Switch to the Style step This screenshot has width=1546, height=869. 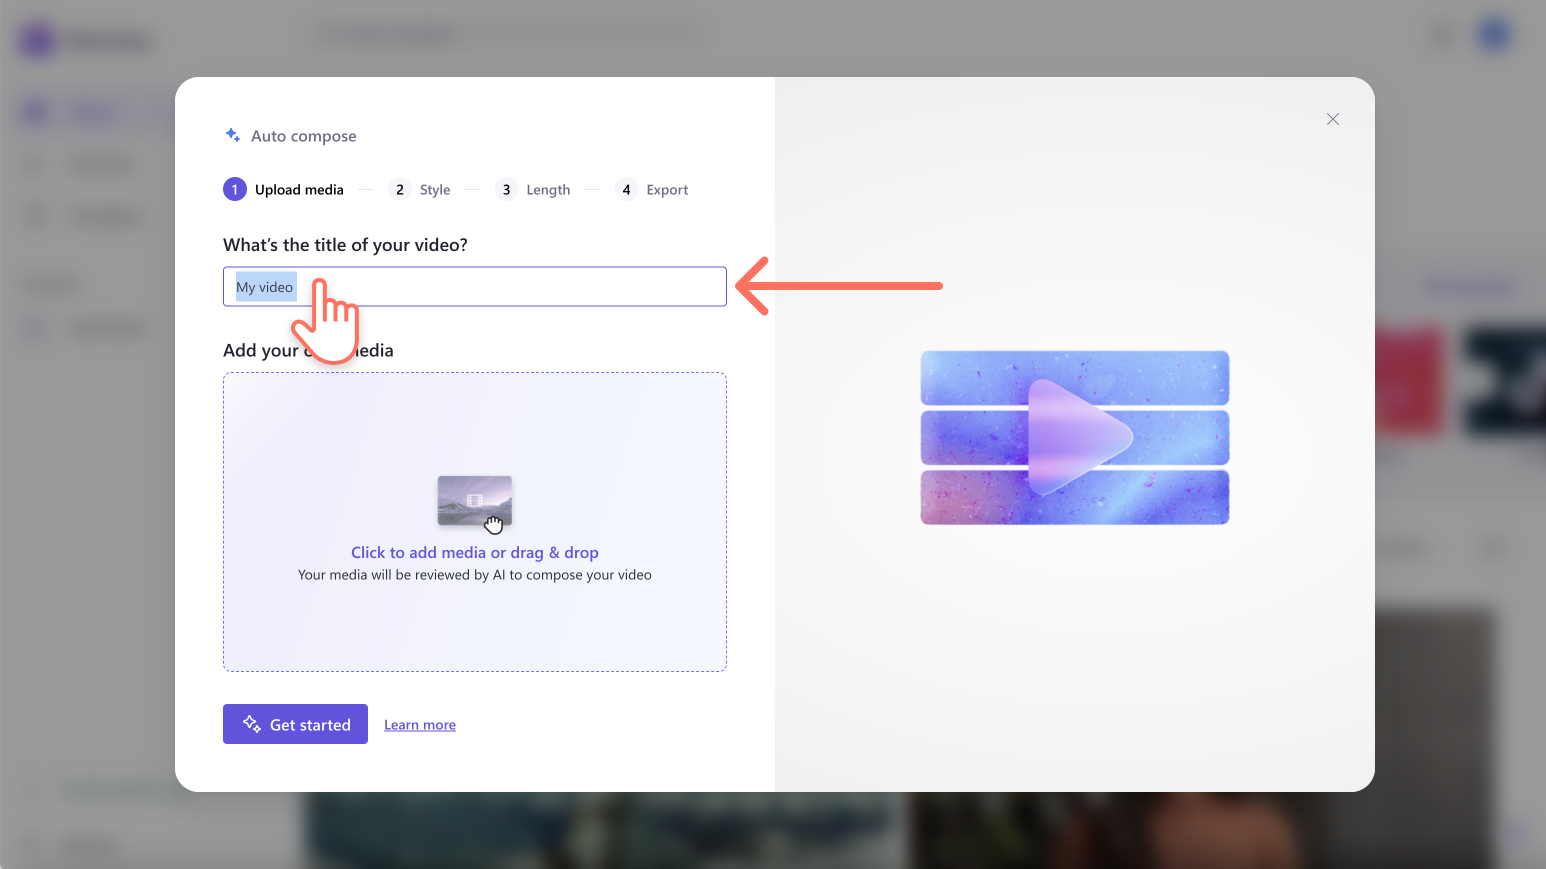(x=435, y=189)
